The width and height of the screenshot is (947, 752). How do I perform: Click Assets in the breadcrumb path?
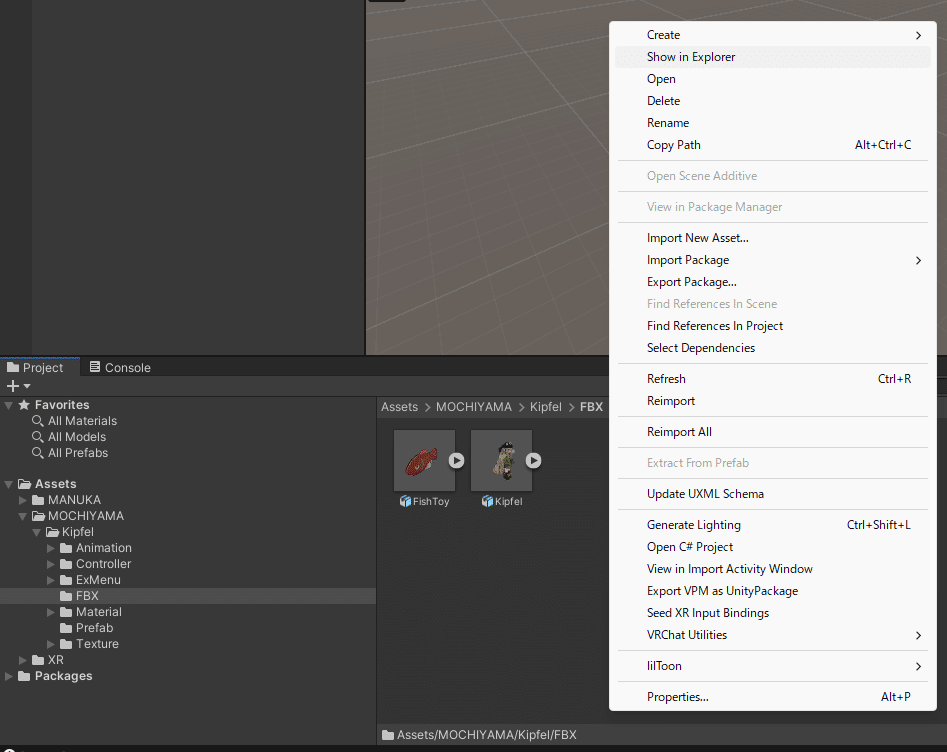tap(399, 406)
